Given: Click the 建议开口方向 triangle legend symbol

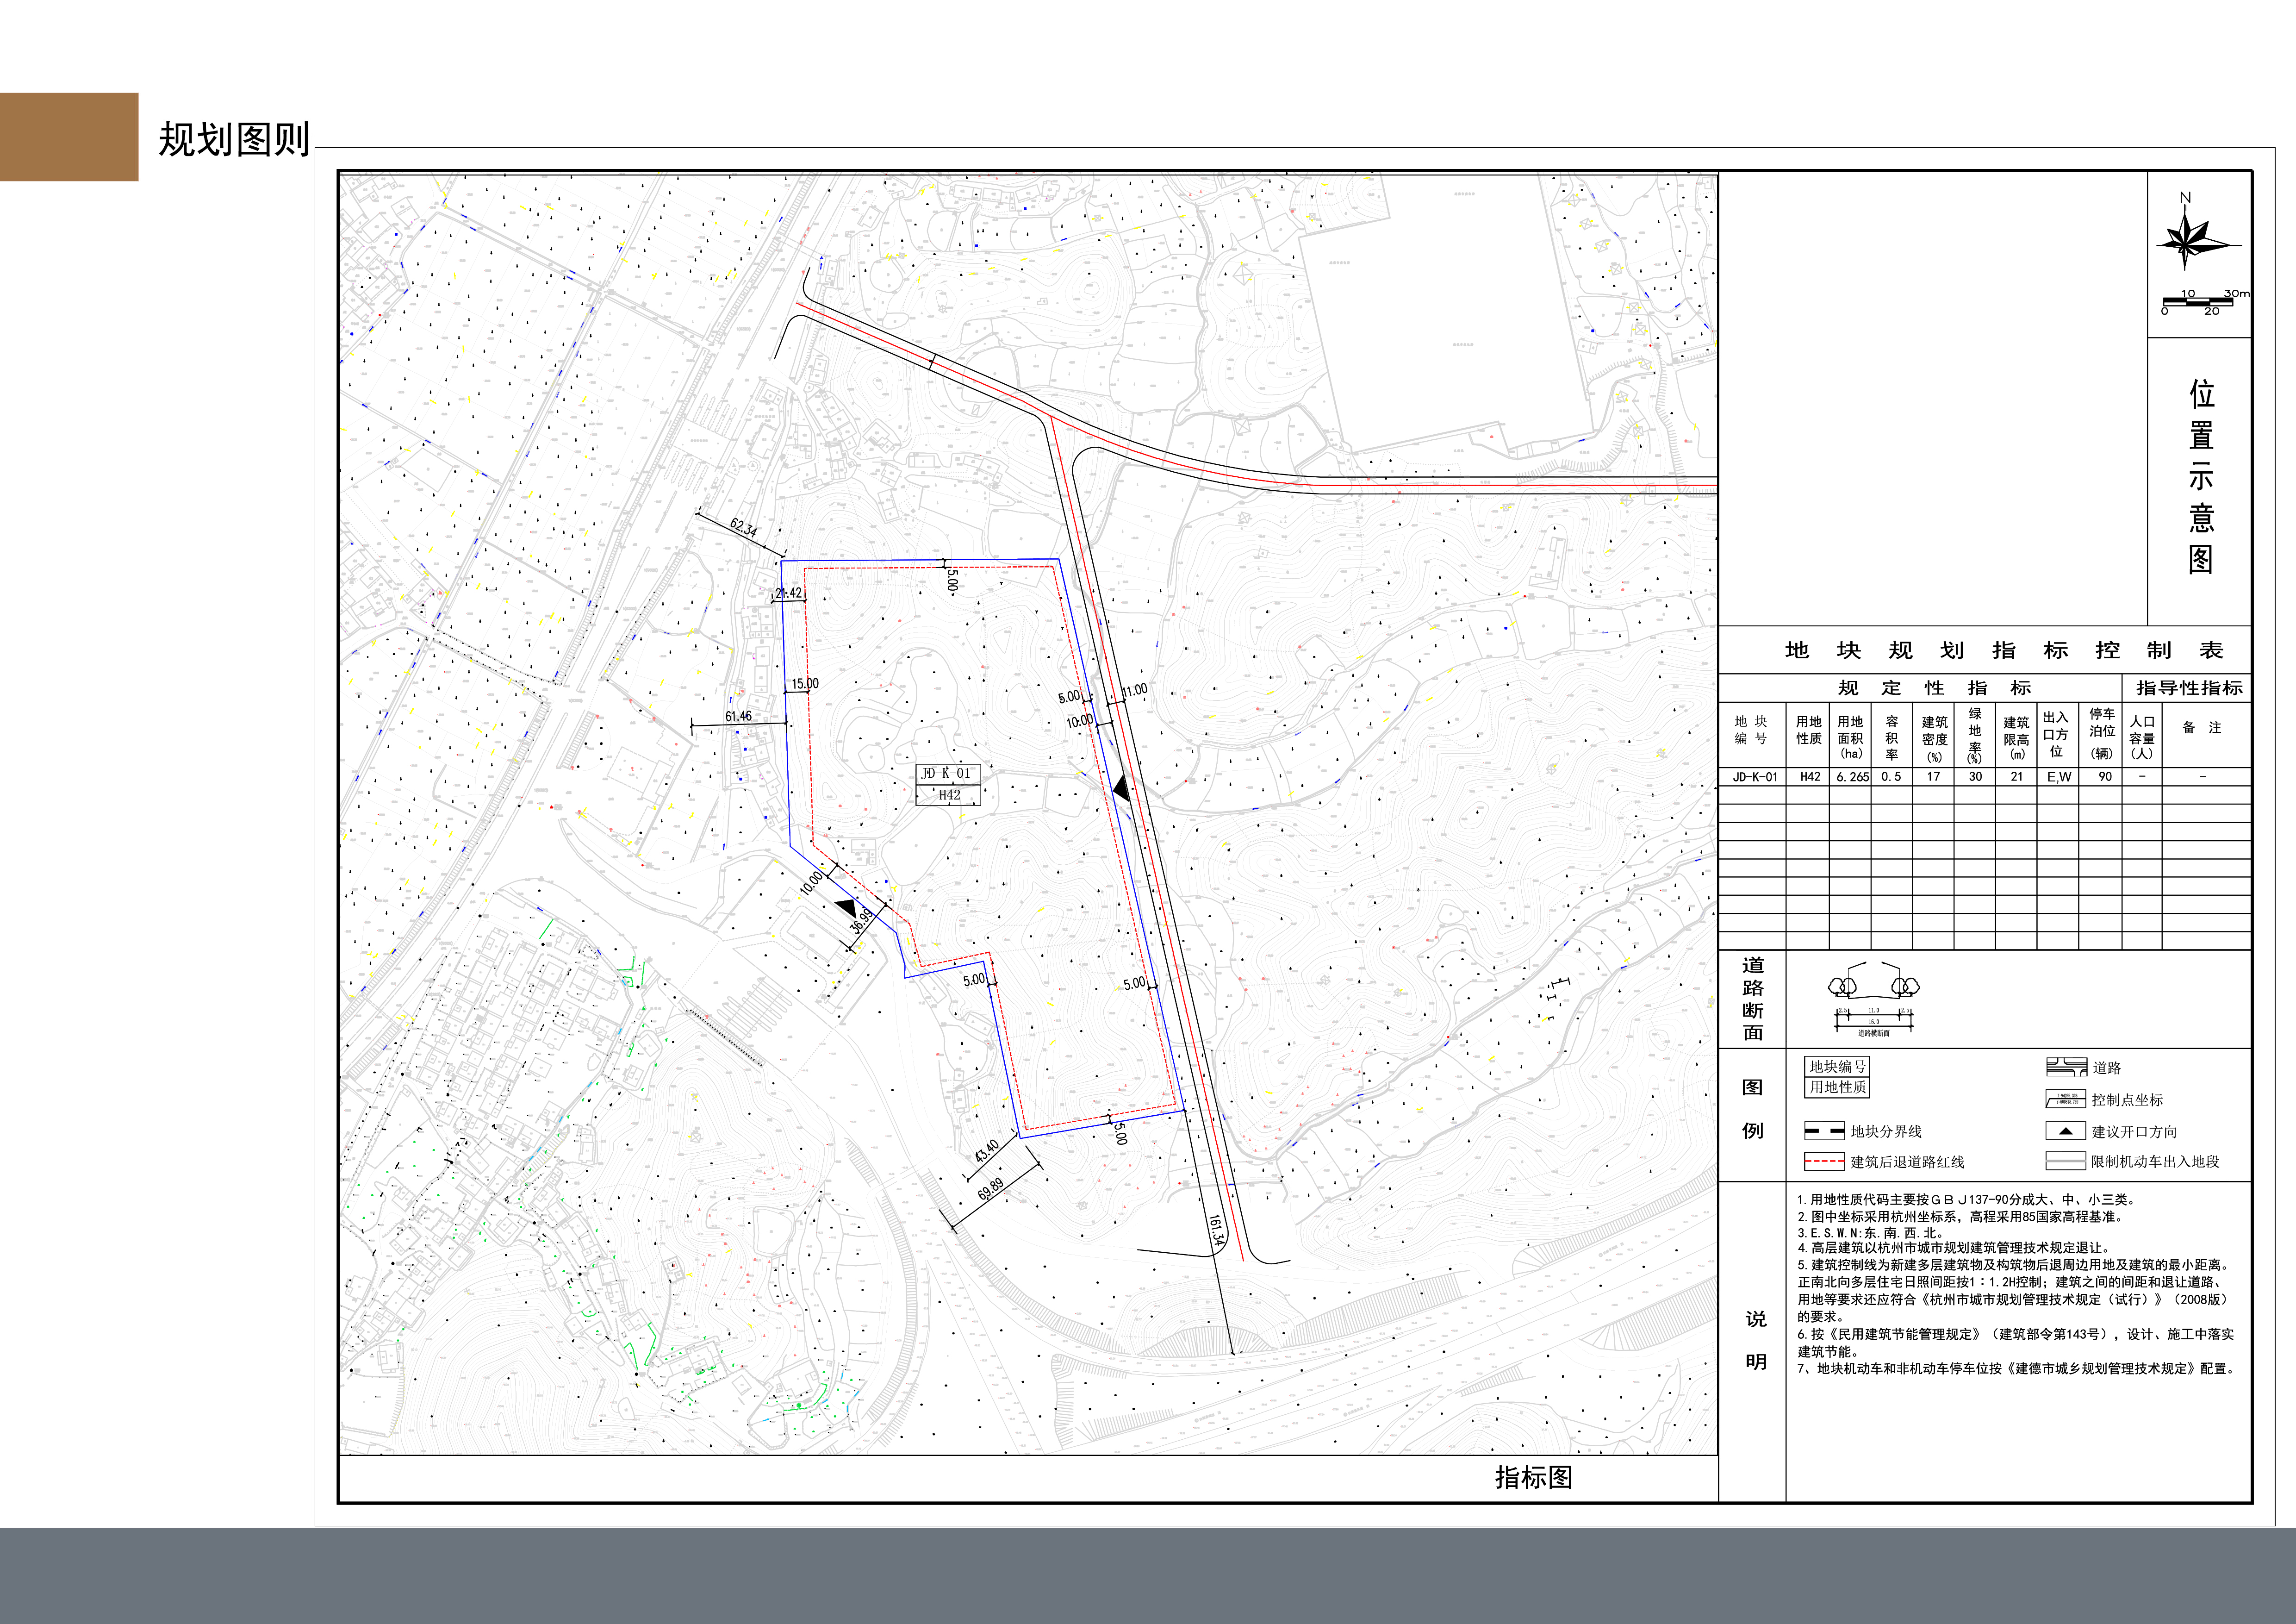Looking at the screenshot, I should click(2065, 1131).
